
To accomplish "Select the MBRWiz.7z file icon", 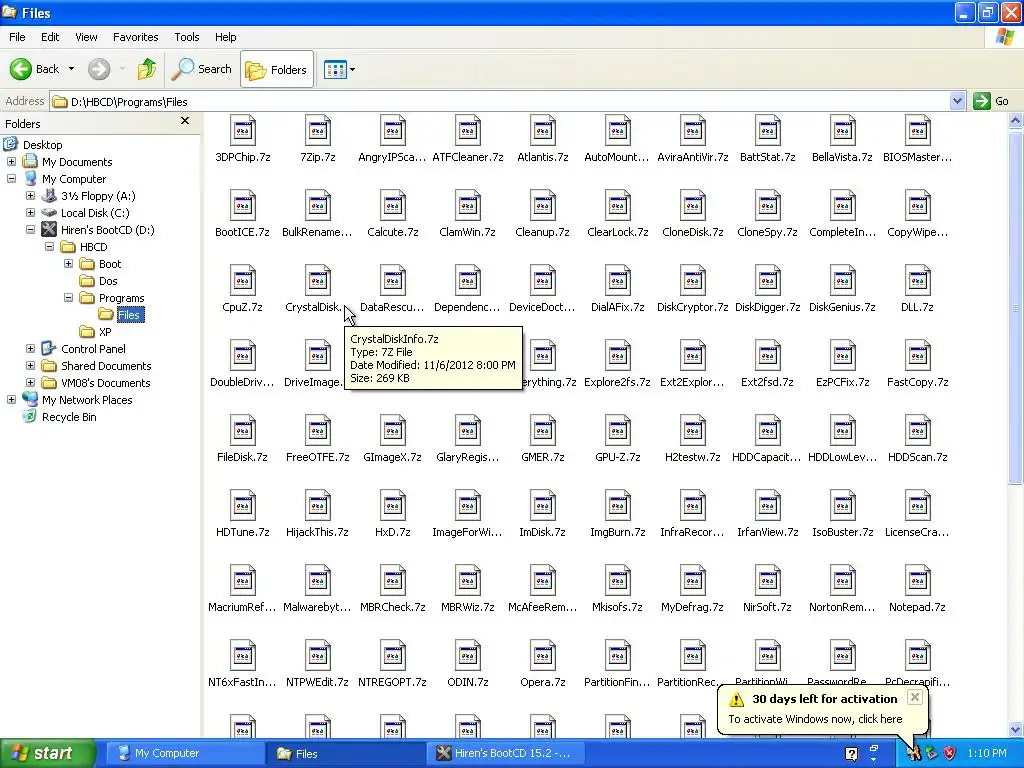I will tap(468, 581).
